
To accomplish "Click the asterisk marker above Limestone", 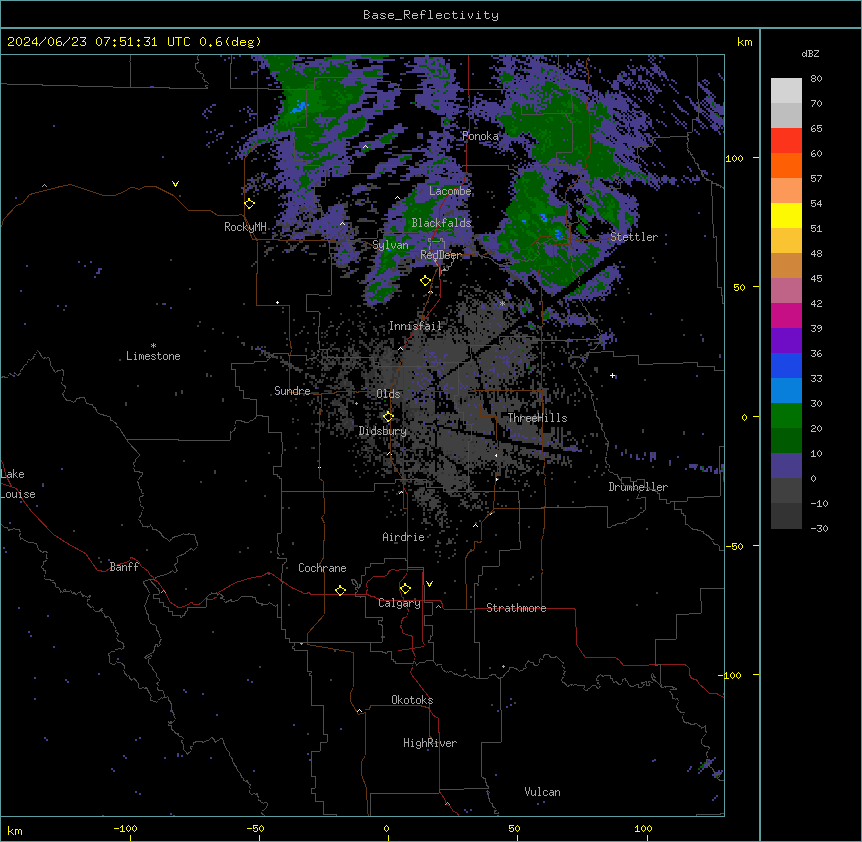I will 153,346.
